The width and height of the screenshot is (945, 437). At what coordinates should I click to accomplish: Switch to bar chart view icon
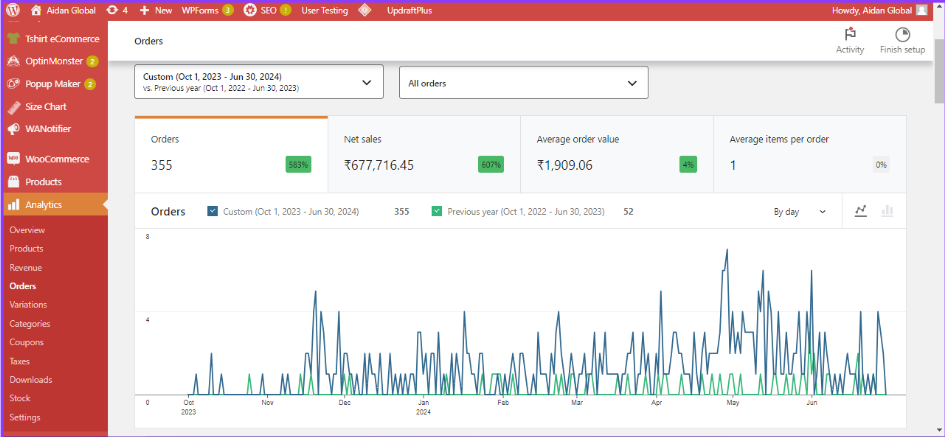(887, 211)
